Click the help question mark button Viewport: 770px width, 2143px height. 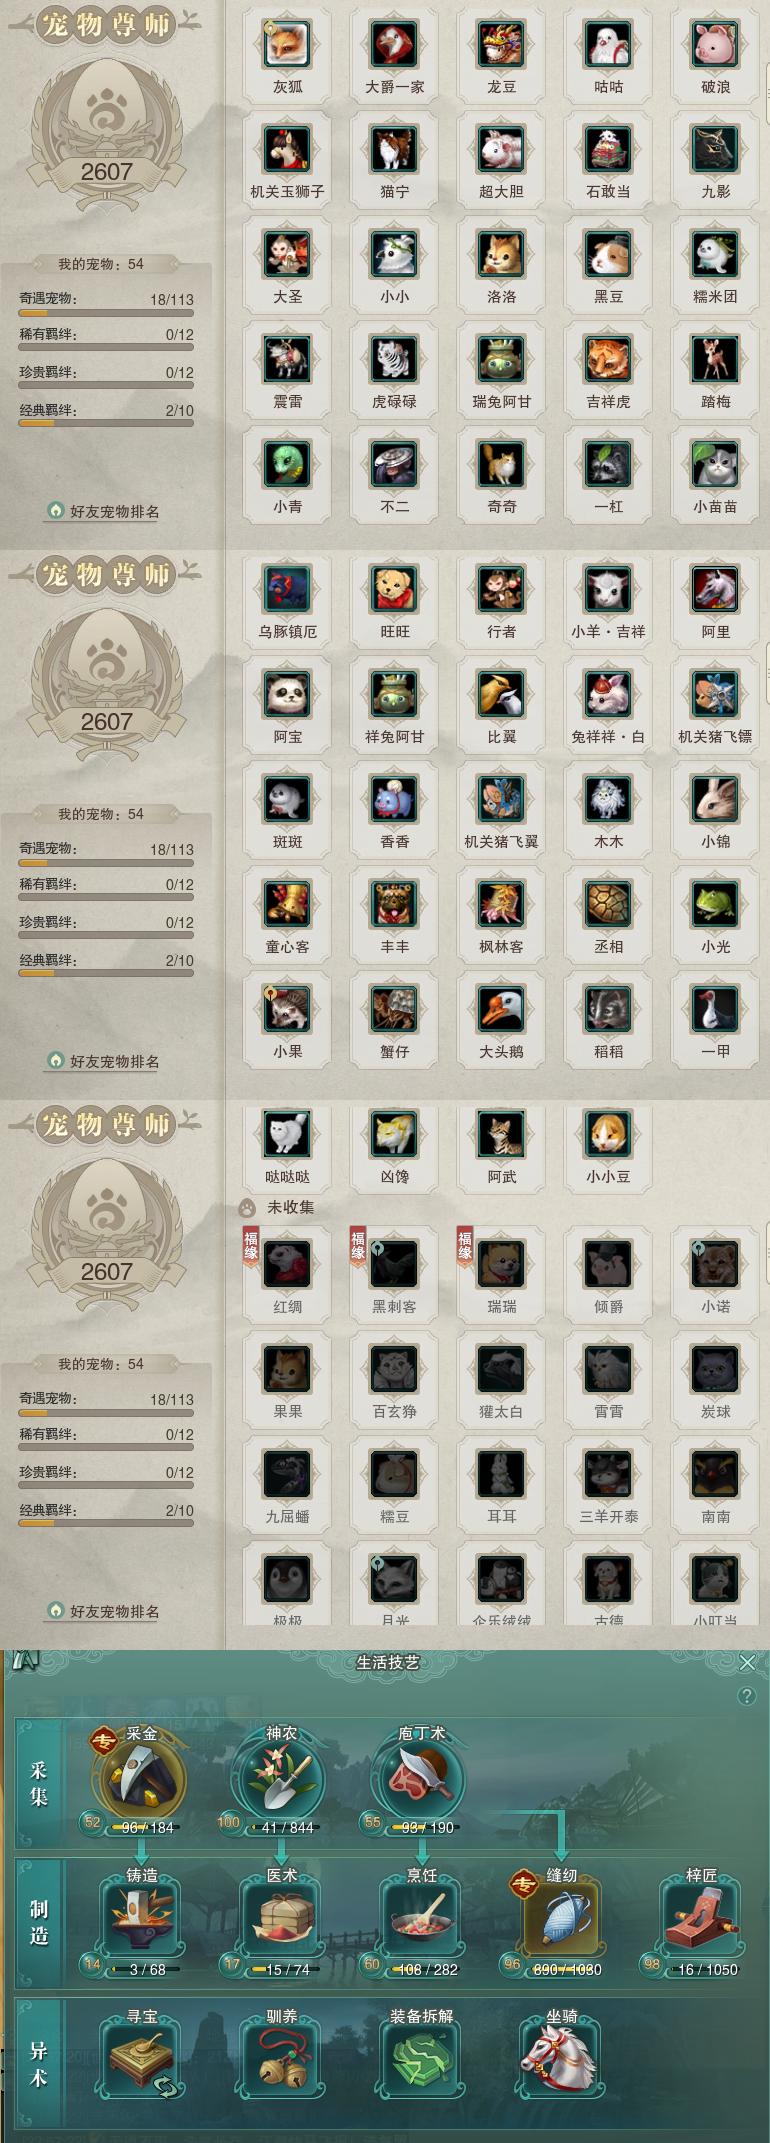pyautogui.click(x=746, y=1696)
